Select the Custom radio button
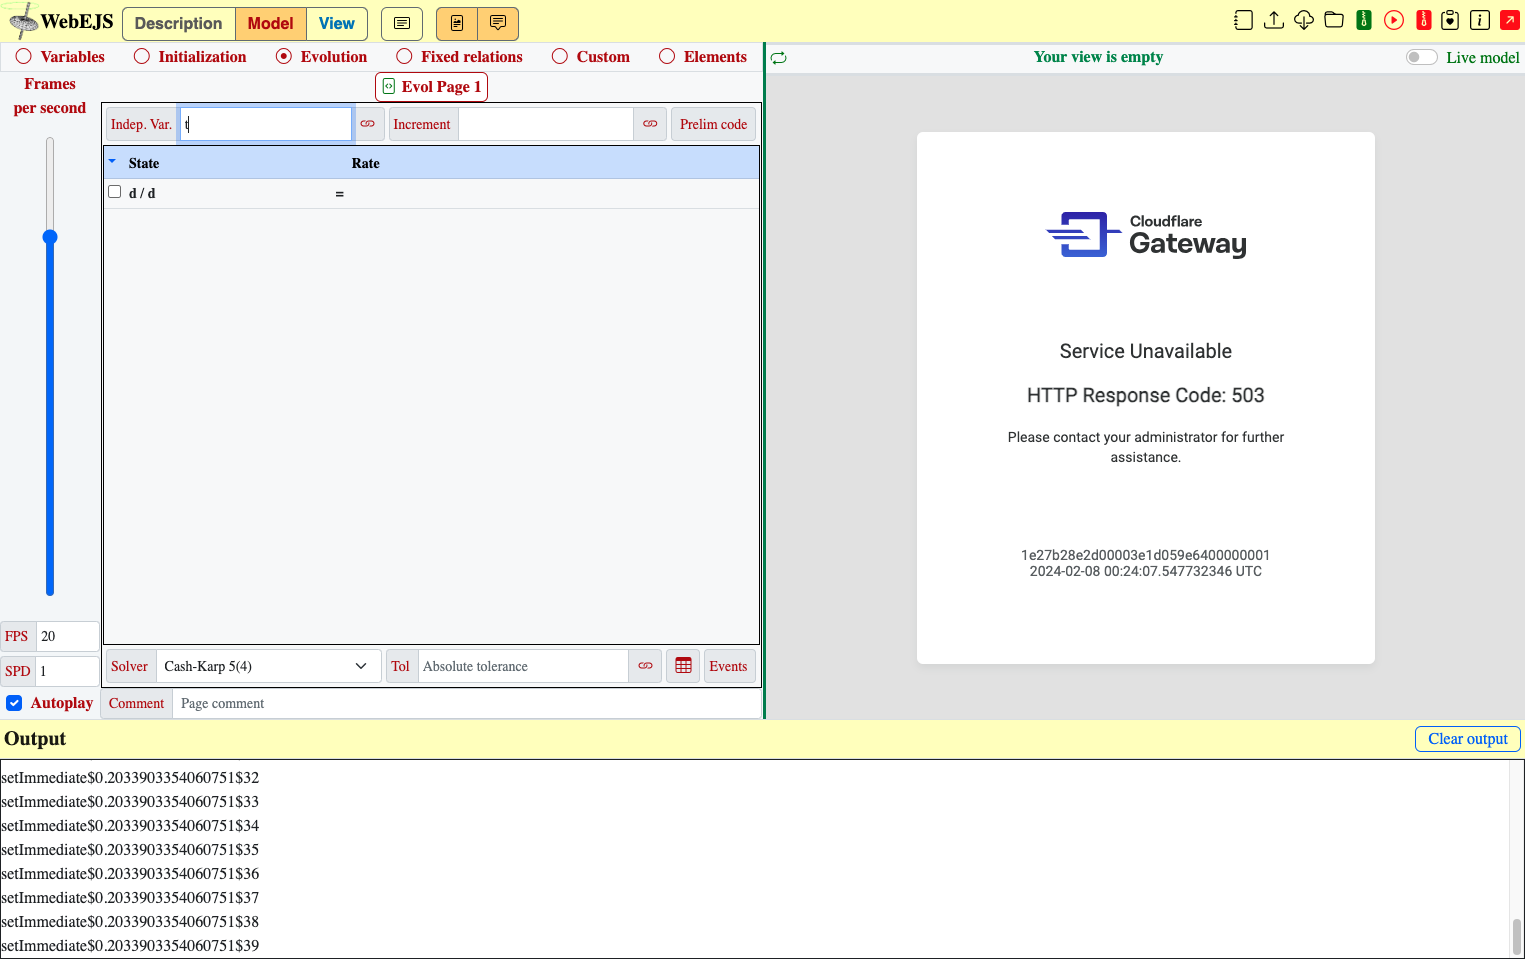 [560, 57]
